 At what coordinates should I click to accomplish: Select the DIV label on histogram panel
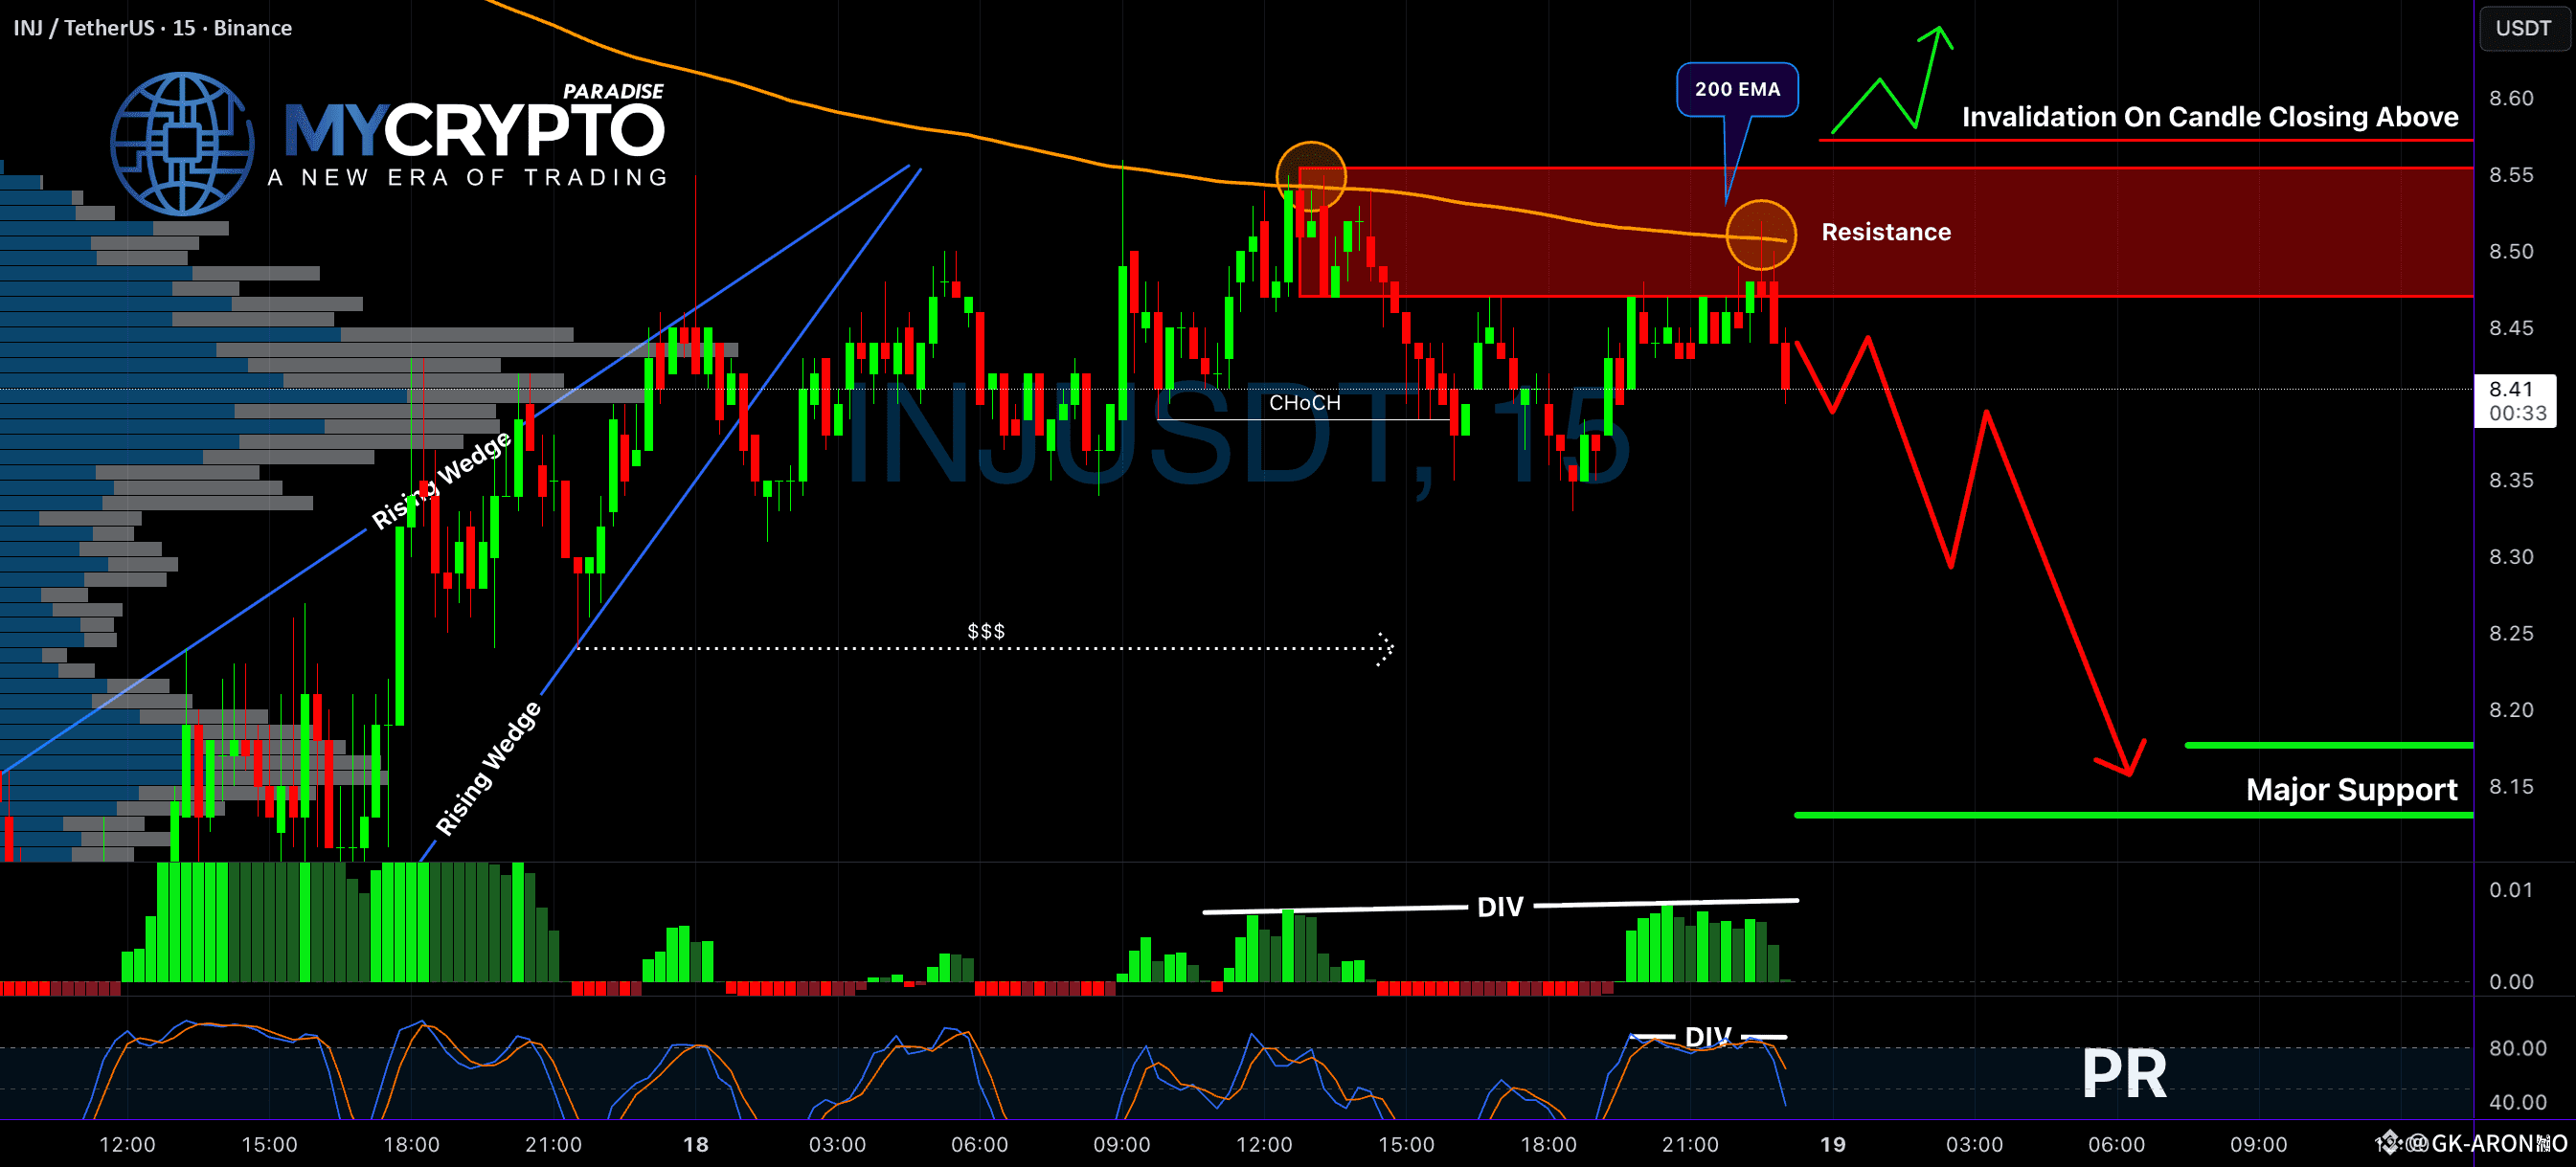(1499, 907)
